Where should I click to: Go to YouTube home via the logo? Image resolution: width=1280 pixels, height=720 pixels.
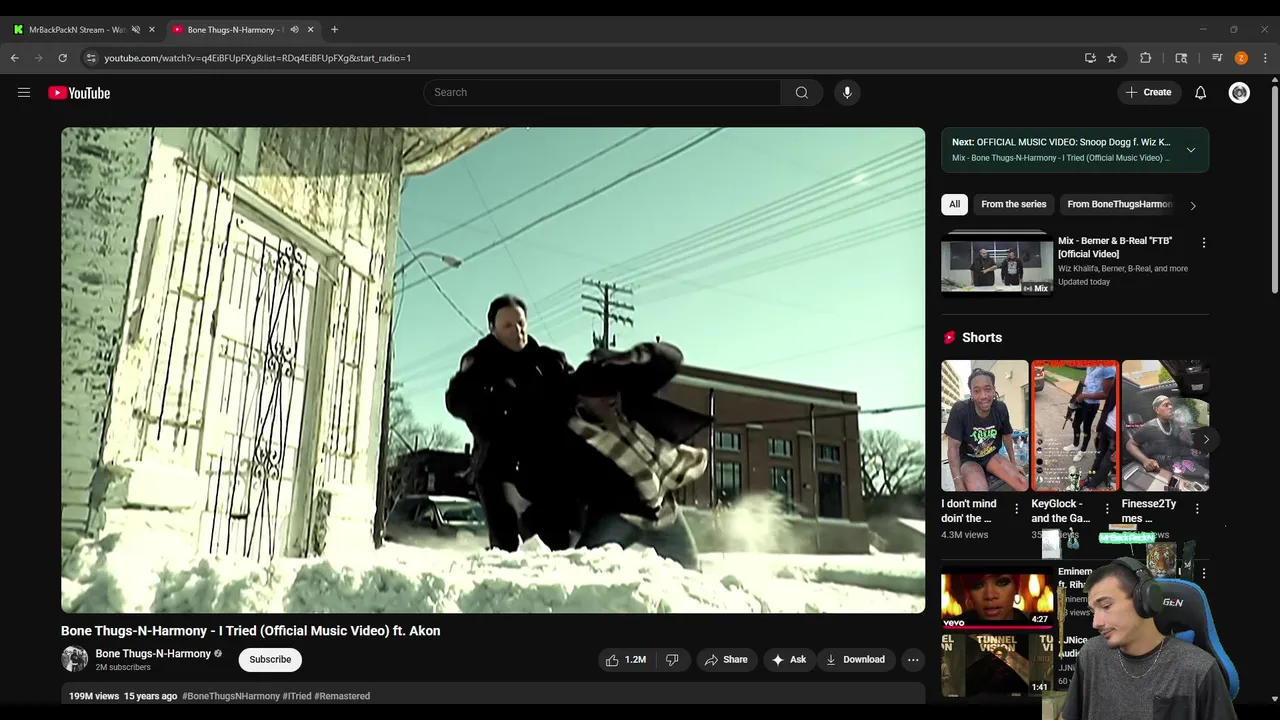[x=79, y=93]
